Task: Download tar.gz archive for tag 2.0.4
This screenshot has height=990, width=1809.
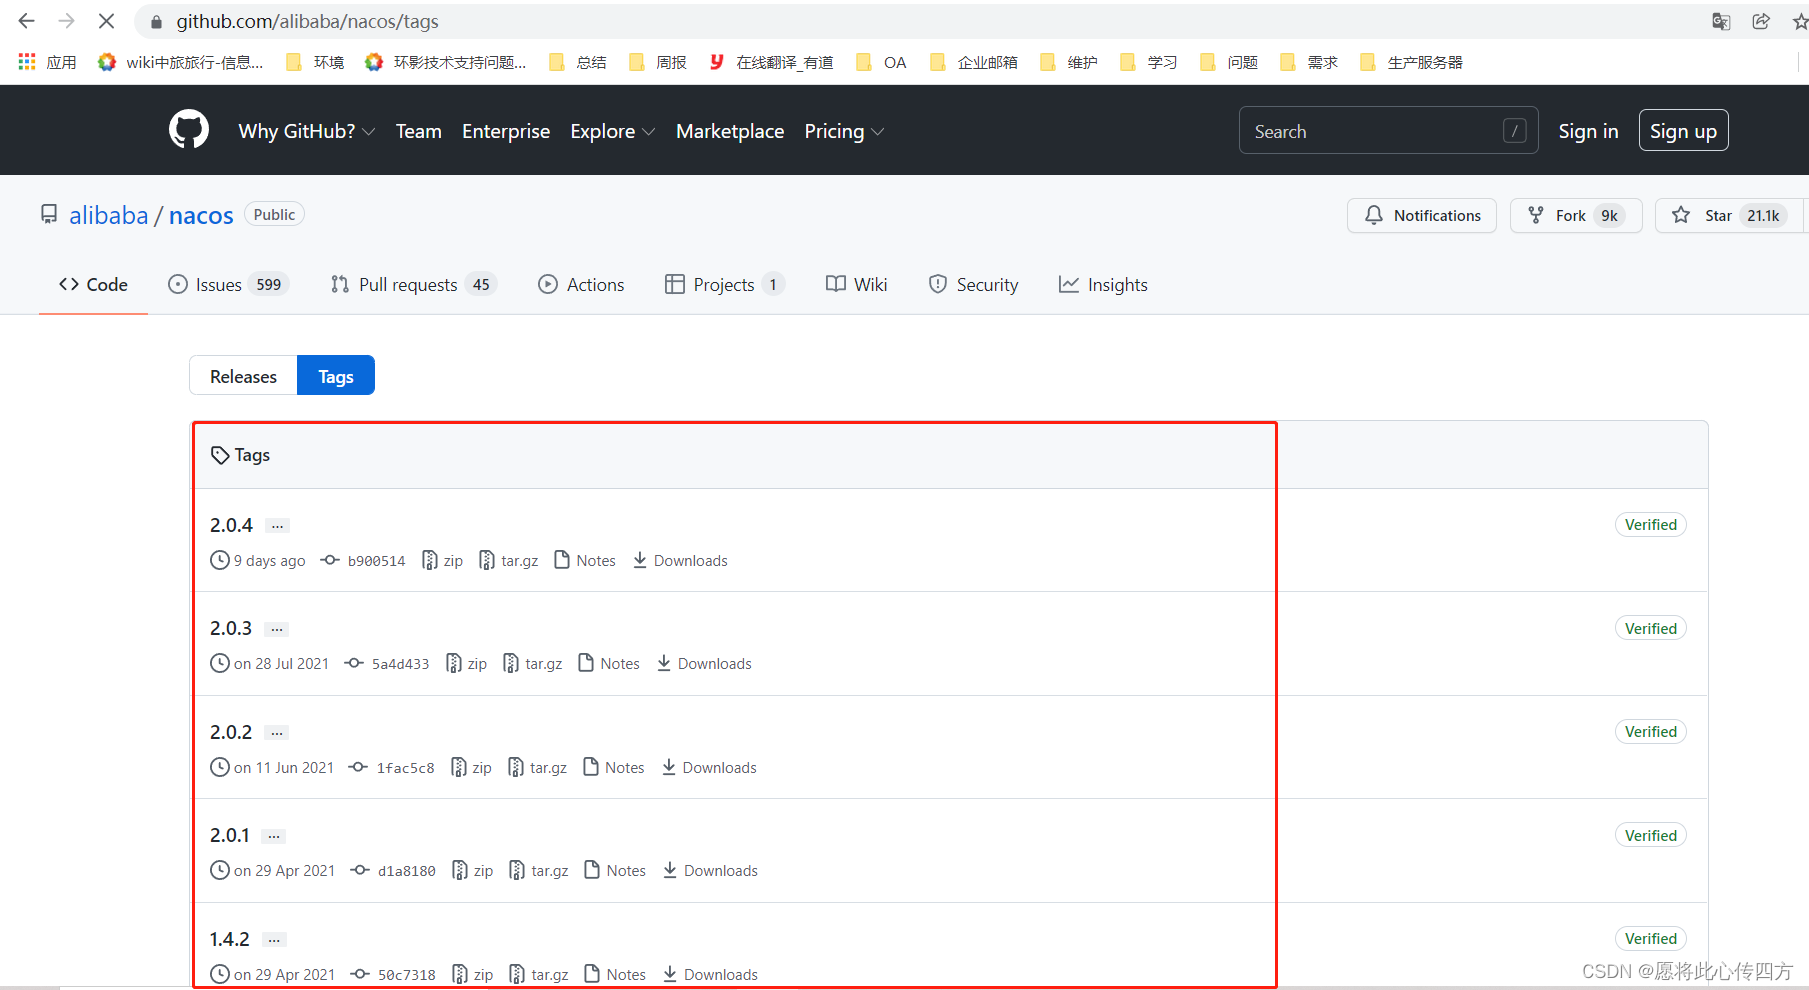Action: pos(508,561)
